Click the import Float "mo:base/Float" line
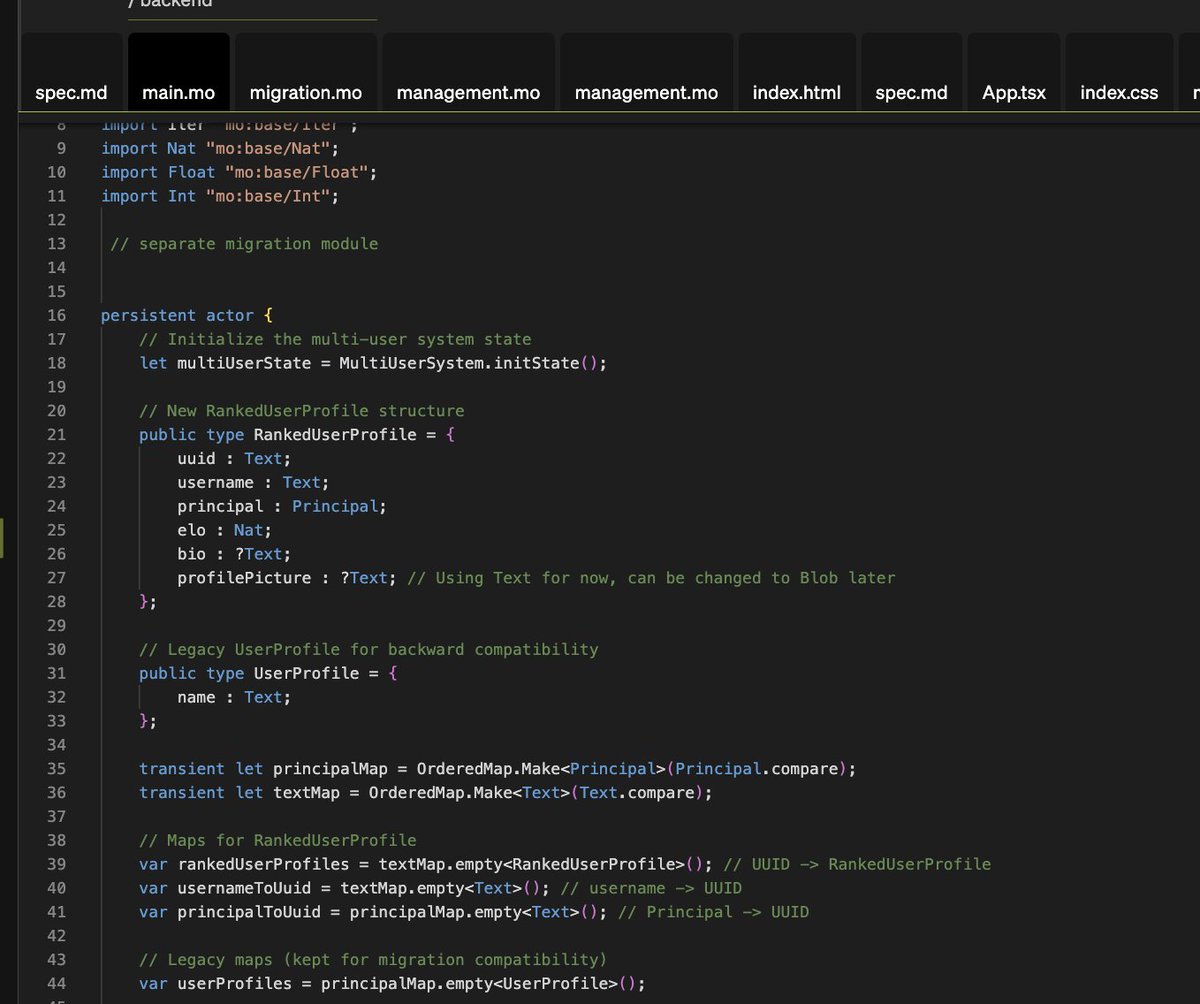1200x1004 pixels. [x=239, y=172]
